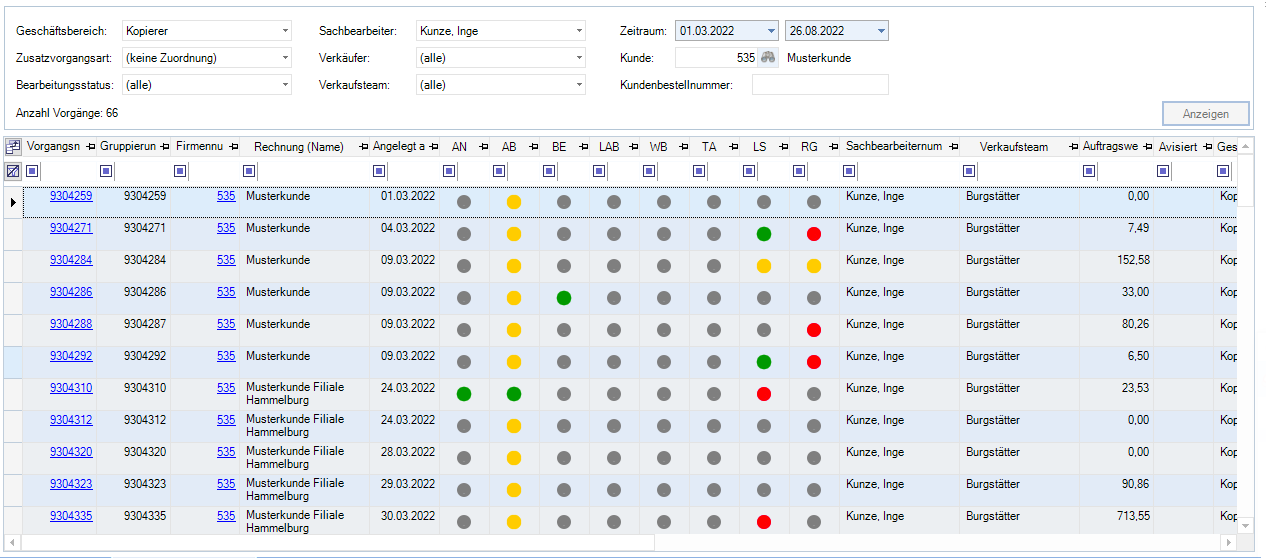Viewport: 1266px width, 558px height.
Task: Click green LS status dot for 9304292
Action: pos(764,362)
